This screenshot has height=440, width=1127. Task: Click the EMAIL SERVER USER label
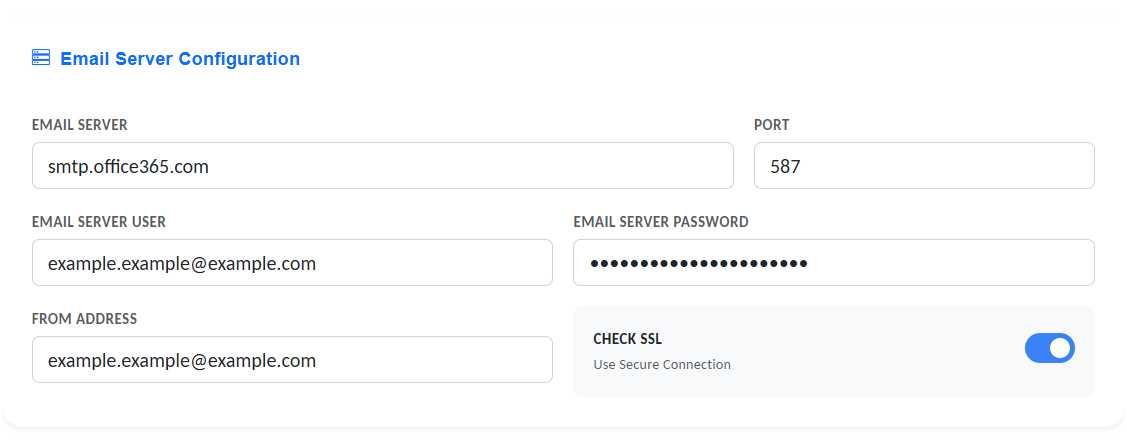pos(99,222)
